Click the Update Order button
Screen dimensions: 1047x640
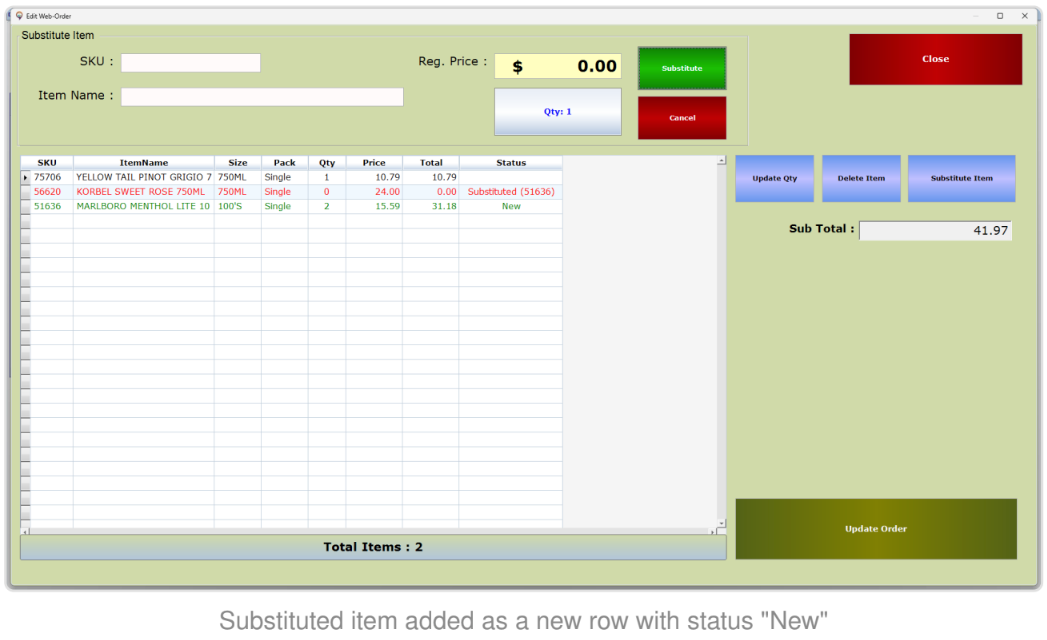tap(876, 528)
